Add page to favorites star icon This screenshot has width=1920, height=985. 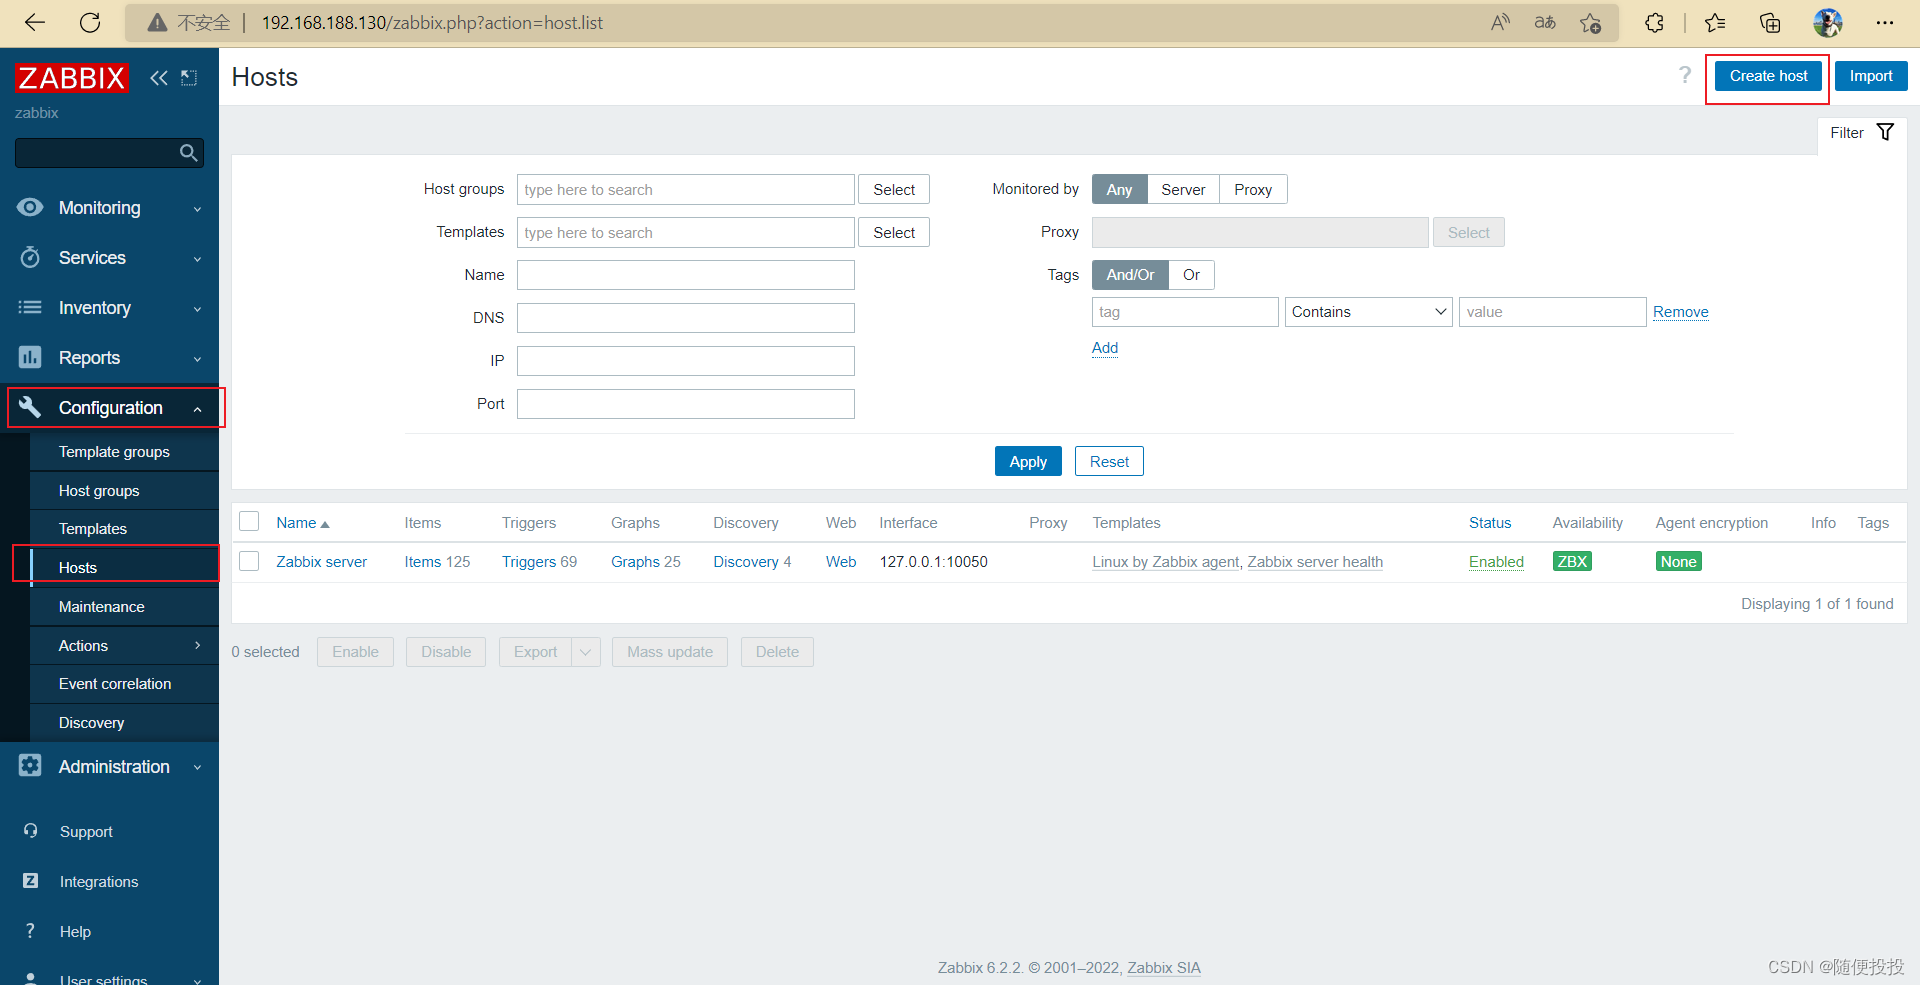[1591, 22]
